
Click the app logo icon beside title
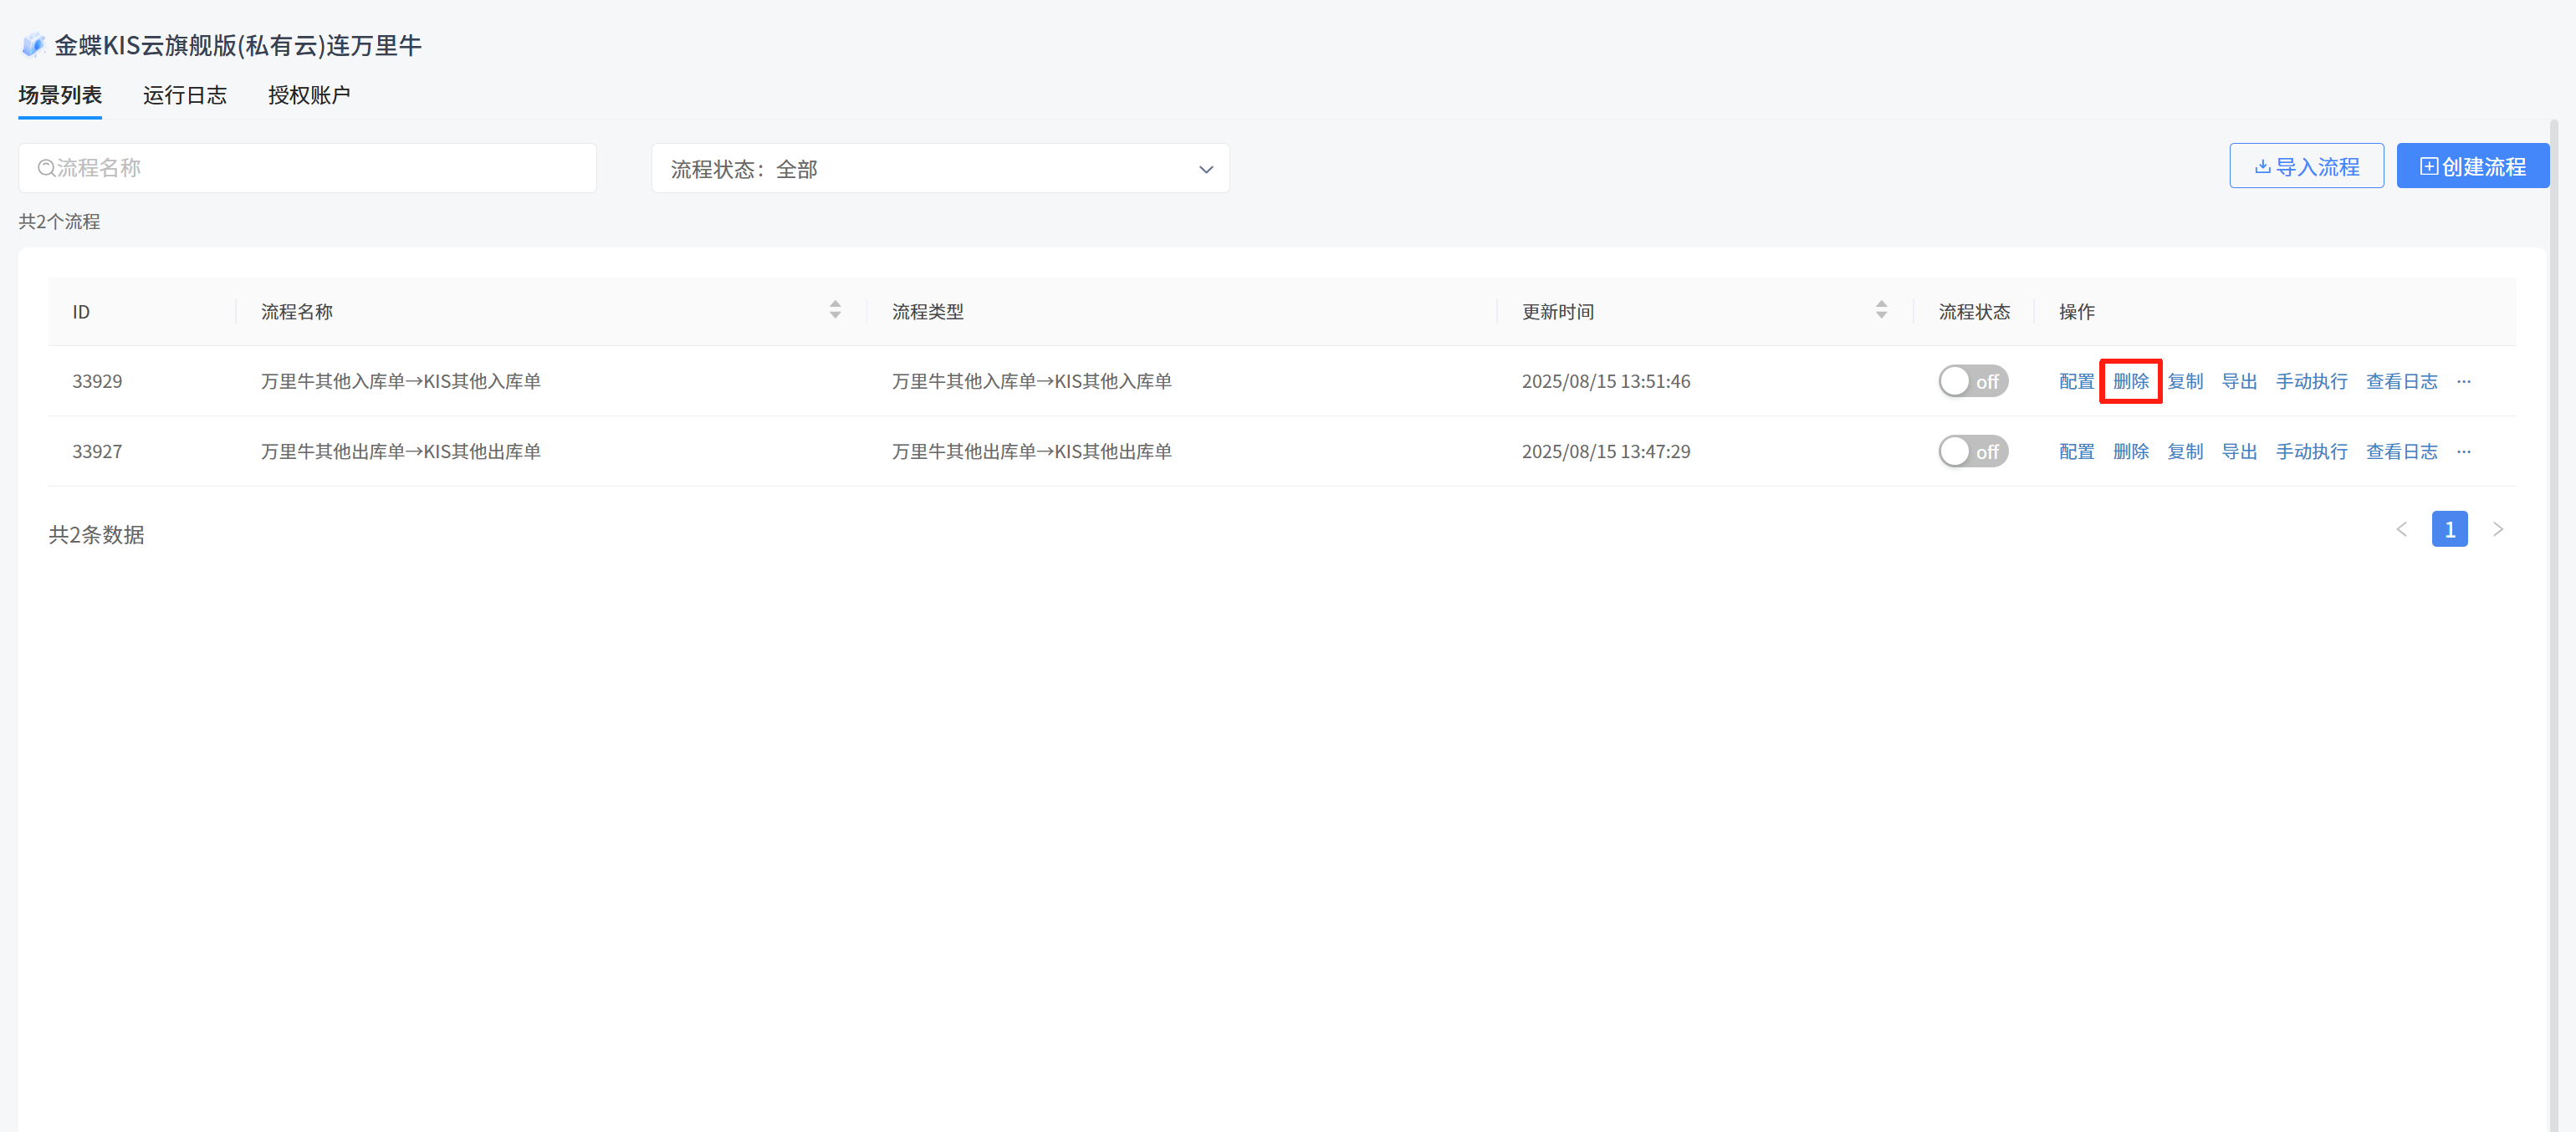[x=33, y=45]
